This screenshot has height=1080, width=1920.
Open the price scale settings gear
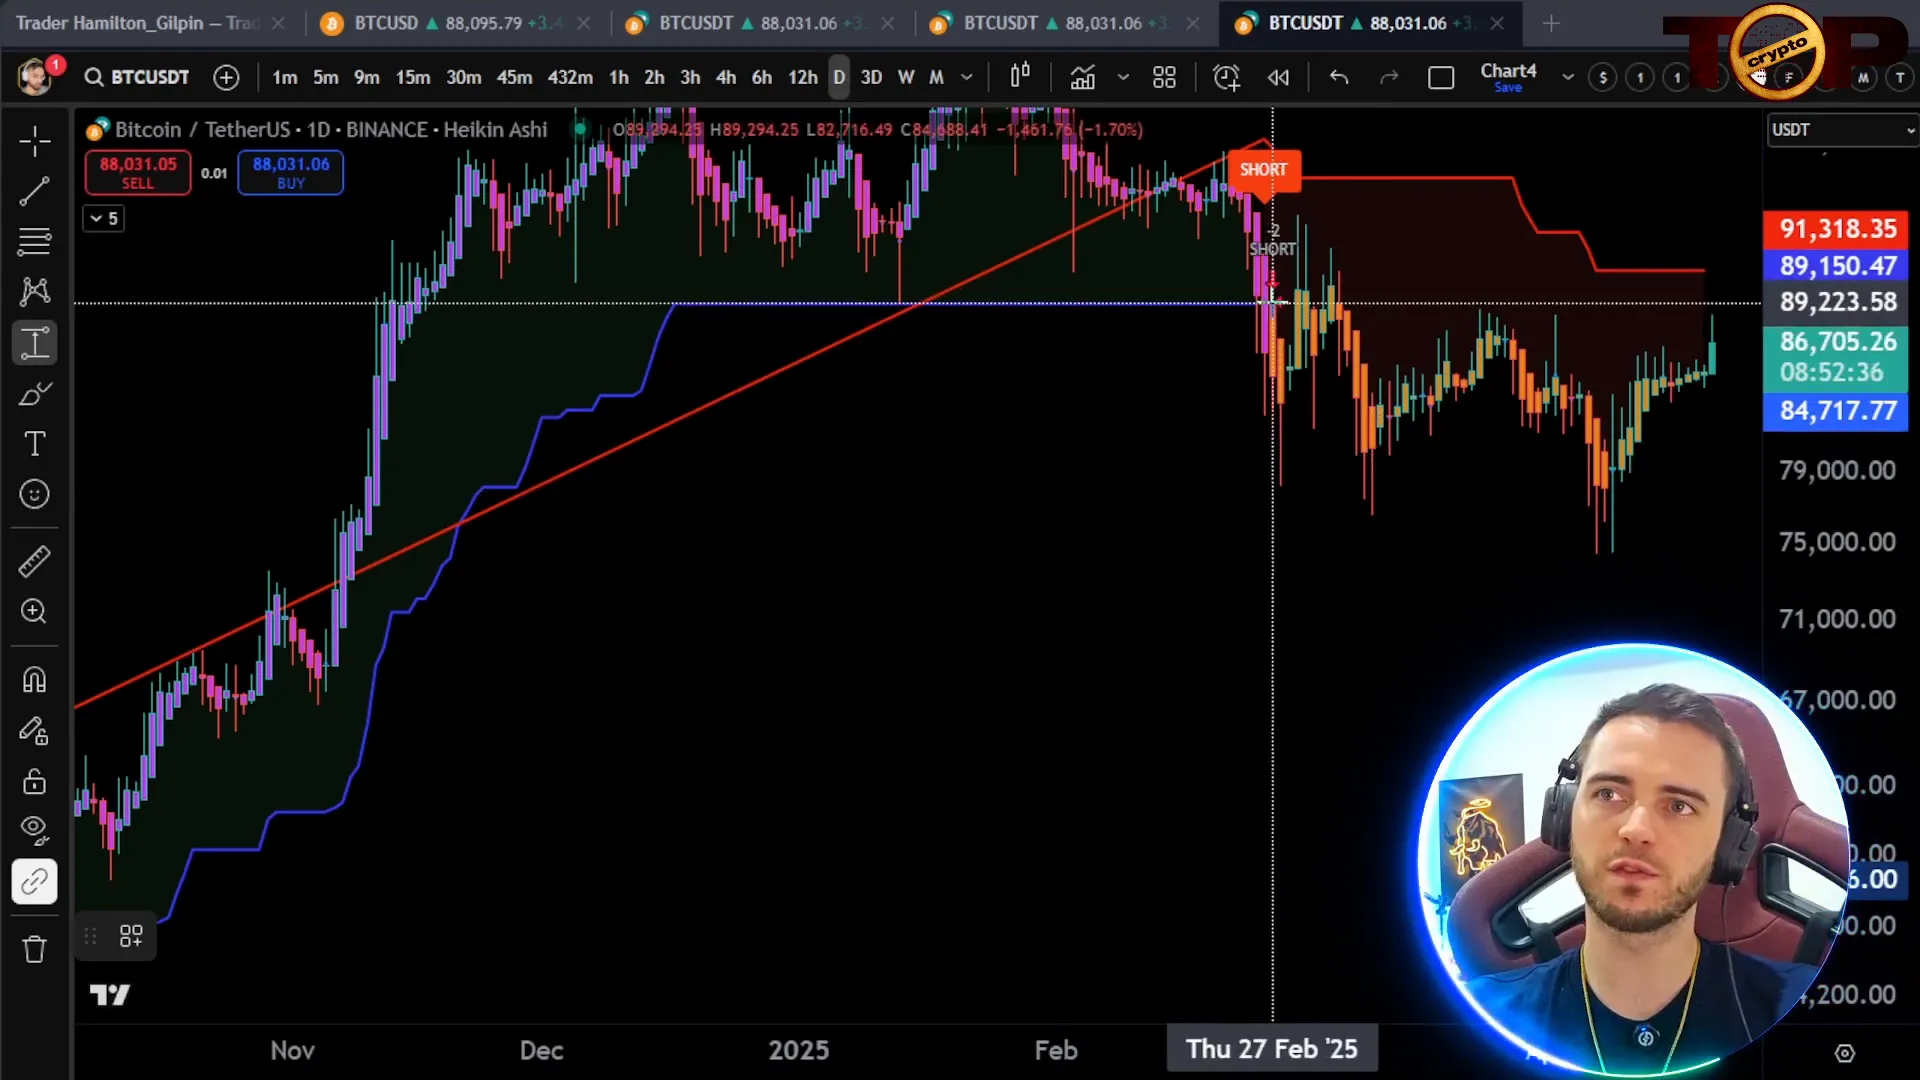[1845, 1053]
